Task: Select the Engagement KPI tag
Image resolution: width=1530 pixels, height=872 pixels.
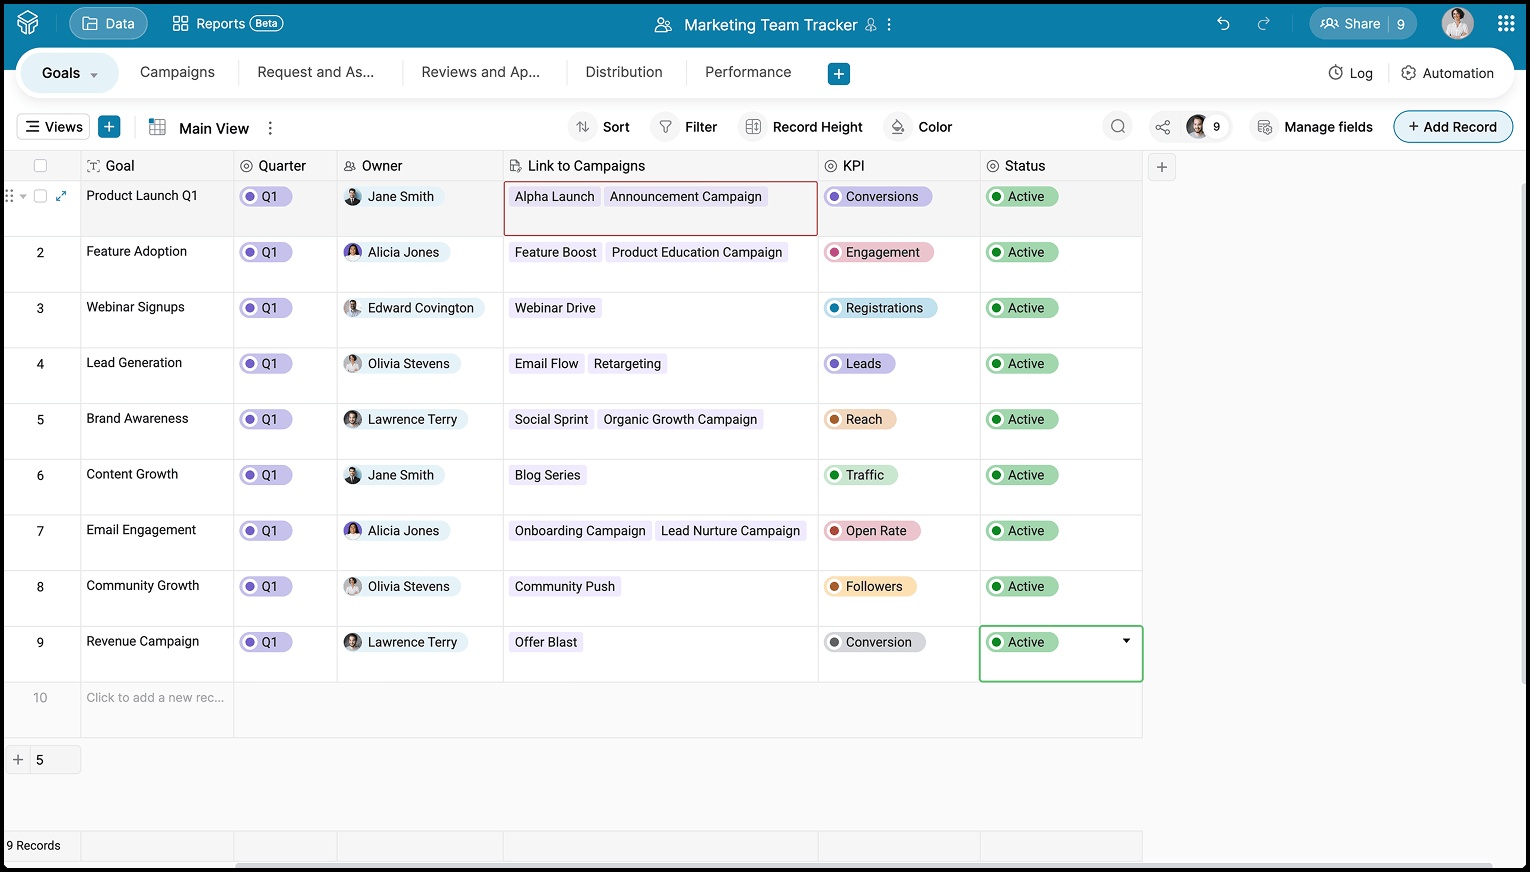Action: tap(879, 253)
